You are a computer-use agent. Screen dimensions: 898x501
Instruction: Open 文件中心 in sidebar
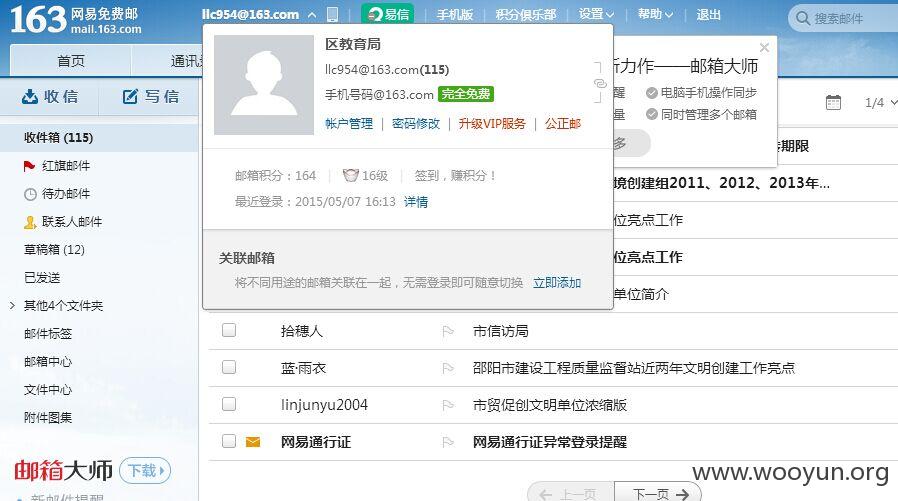[48, 390]
